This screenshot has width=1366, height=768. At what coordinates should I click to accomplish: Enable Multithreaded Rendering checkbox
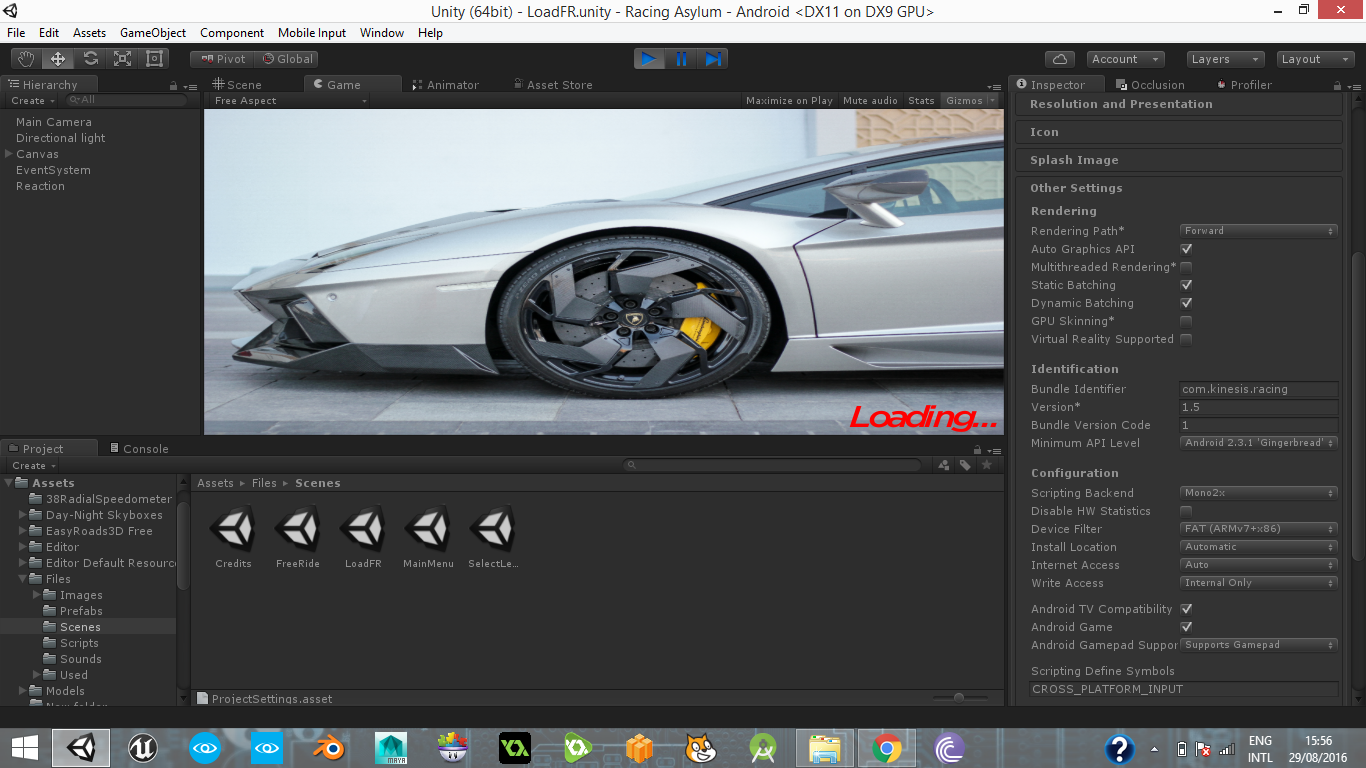(x=1186, y=267)
